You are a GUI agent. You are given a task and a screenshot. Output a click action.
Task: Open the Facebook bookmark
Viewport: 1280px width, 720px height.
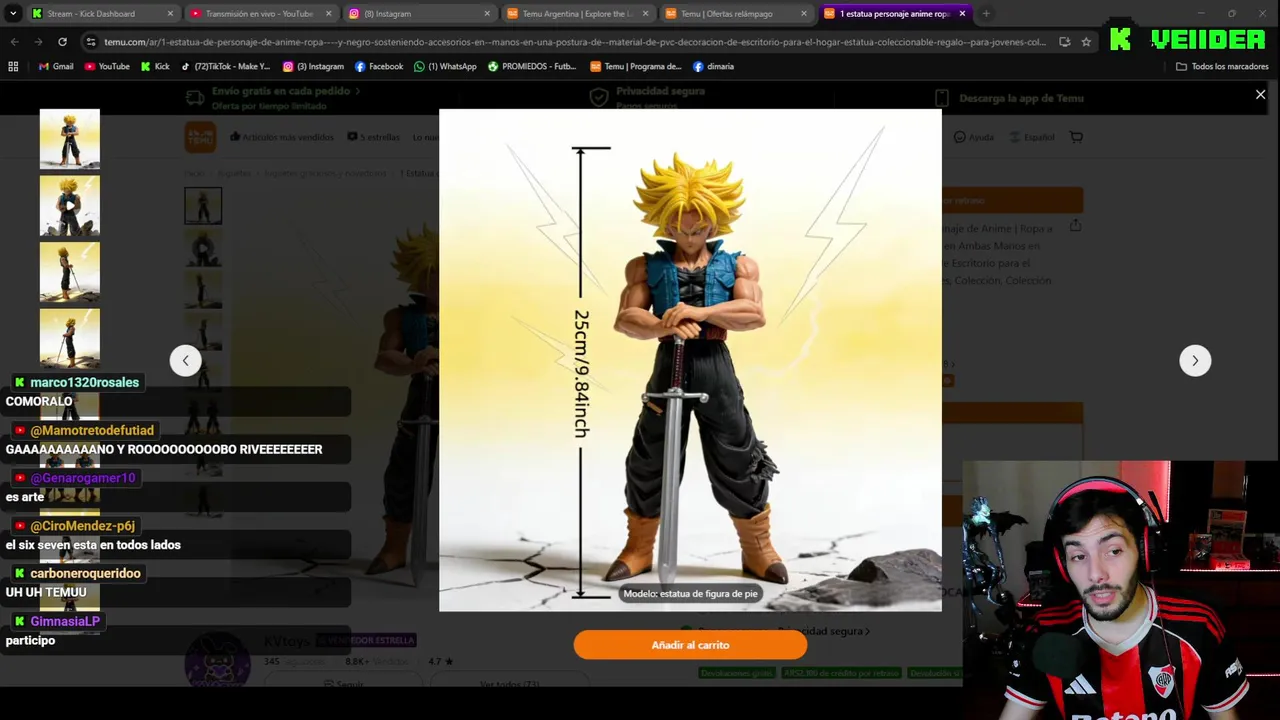coord(379,66)
